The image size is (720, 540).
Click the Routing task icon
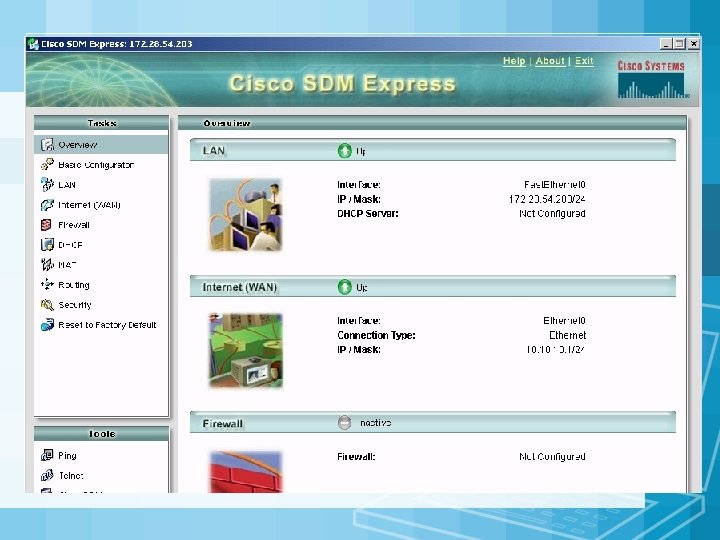click(x=47, y=285)
